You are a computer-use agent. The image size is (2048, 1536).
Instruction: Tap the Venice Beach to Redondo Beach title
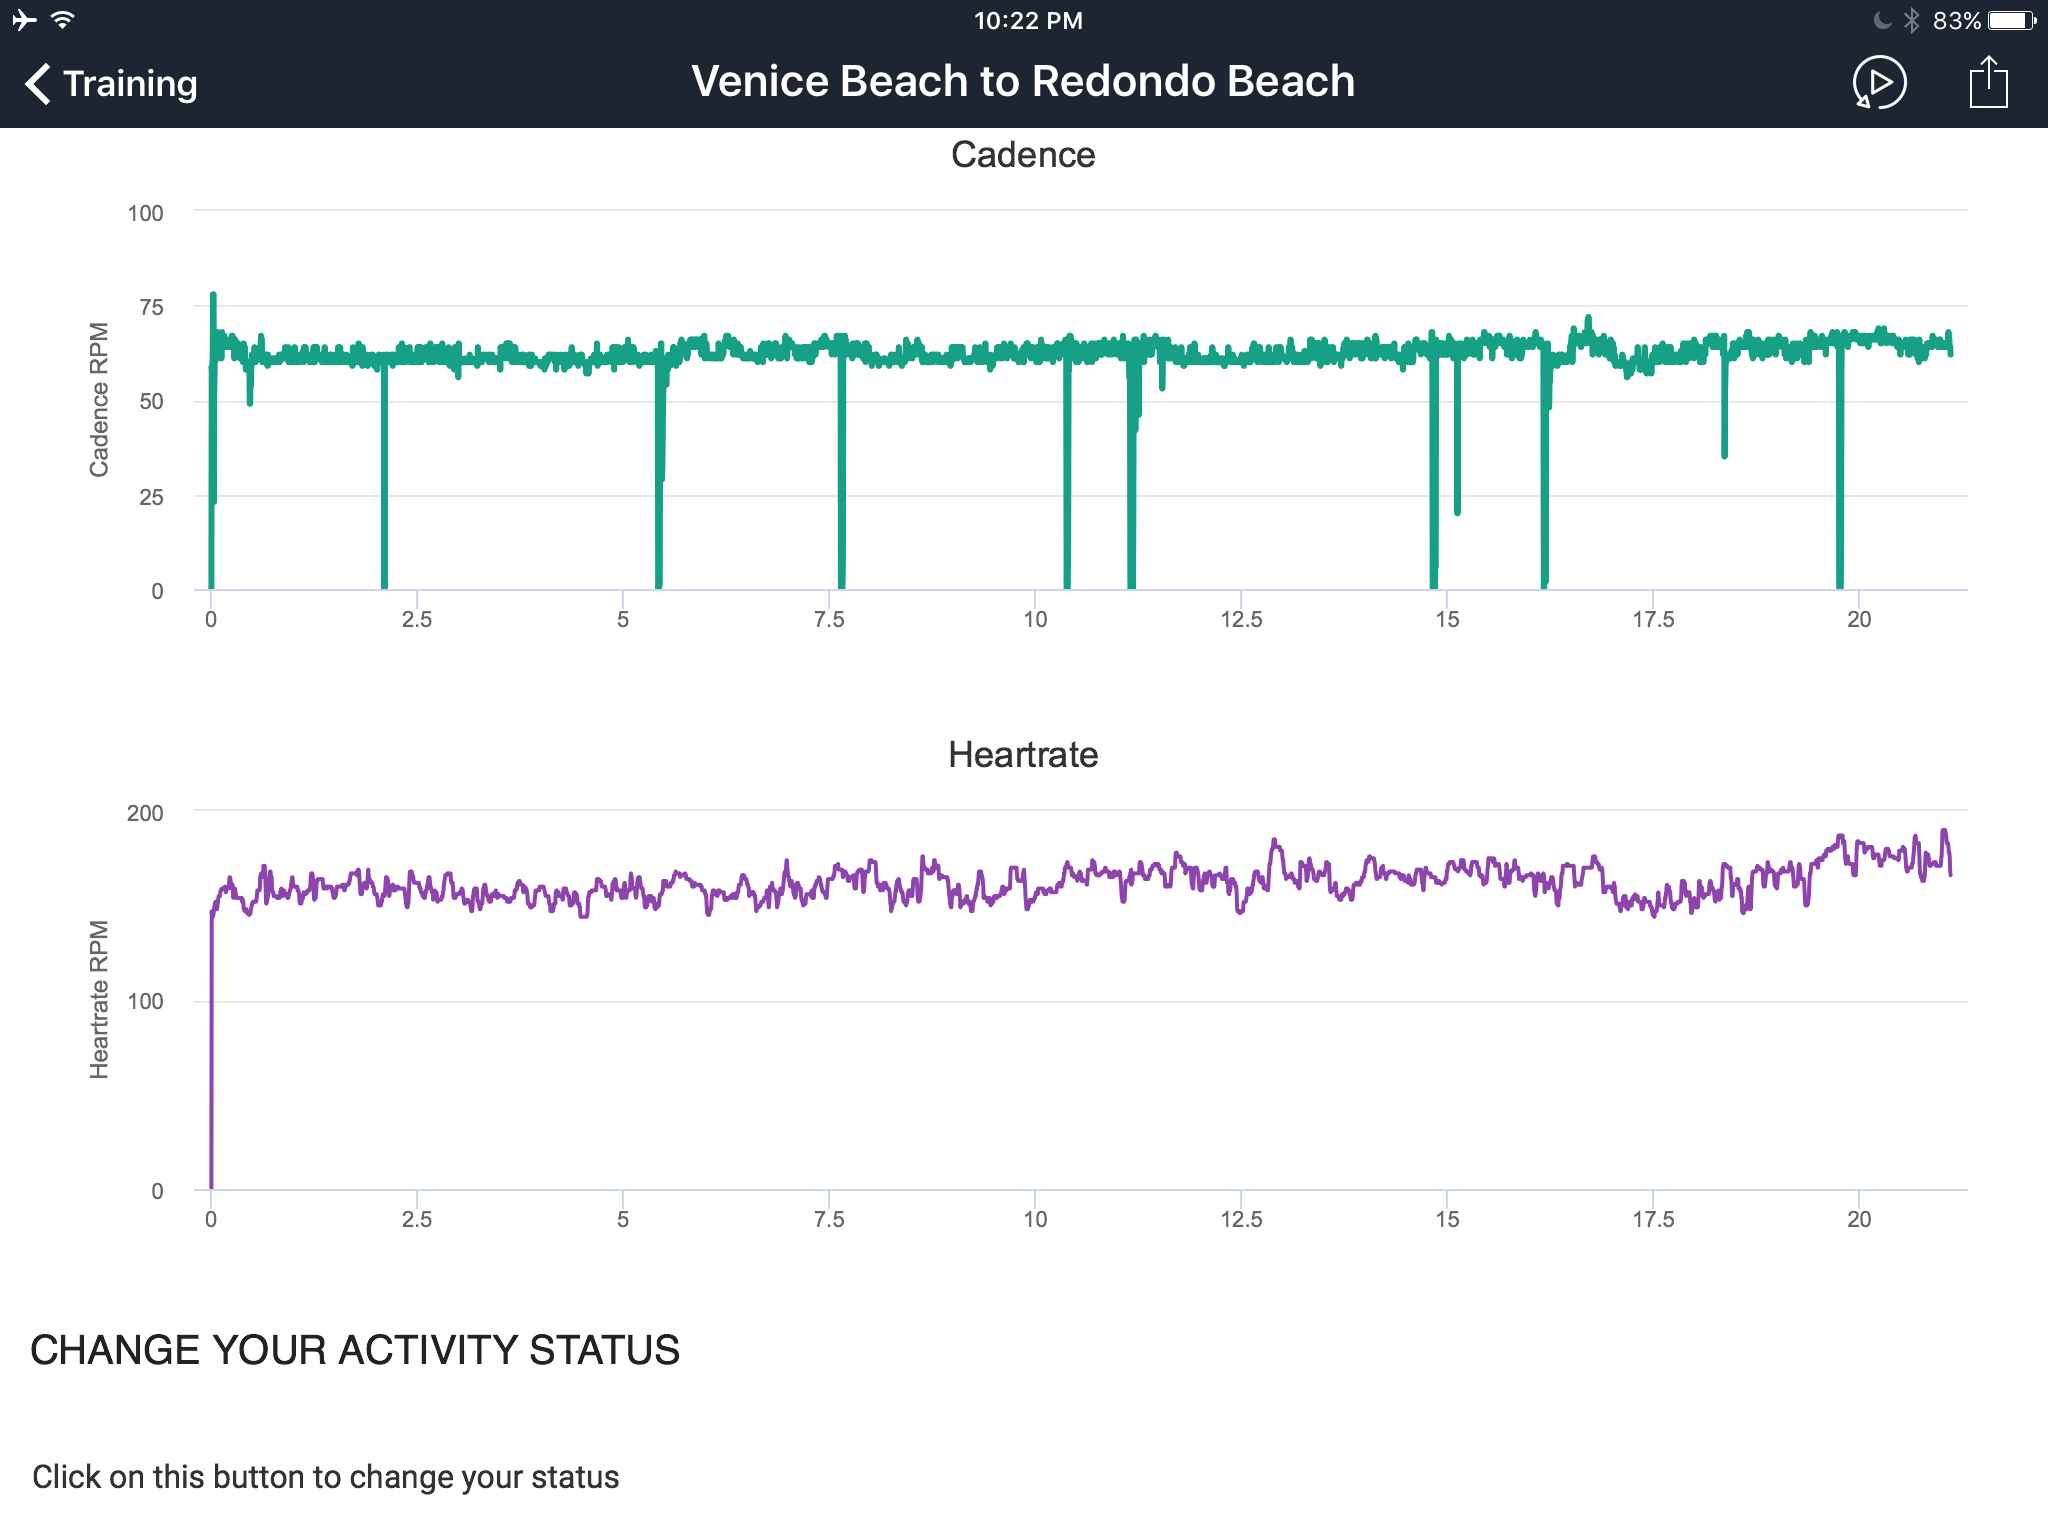[x=1023, y=82]
